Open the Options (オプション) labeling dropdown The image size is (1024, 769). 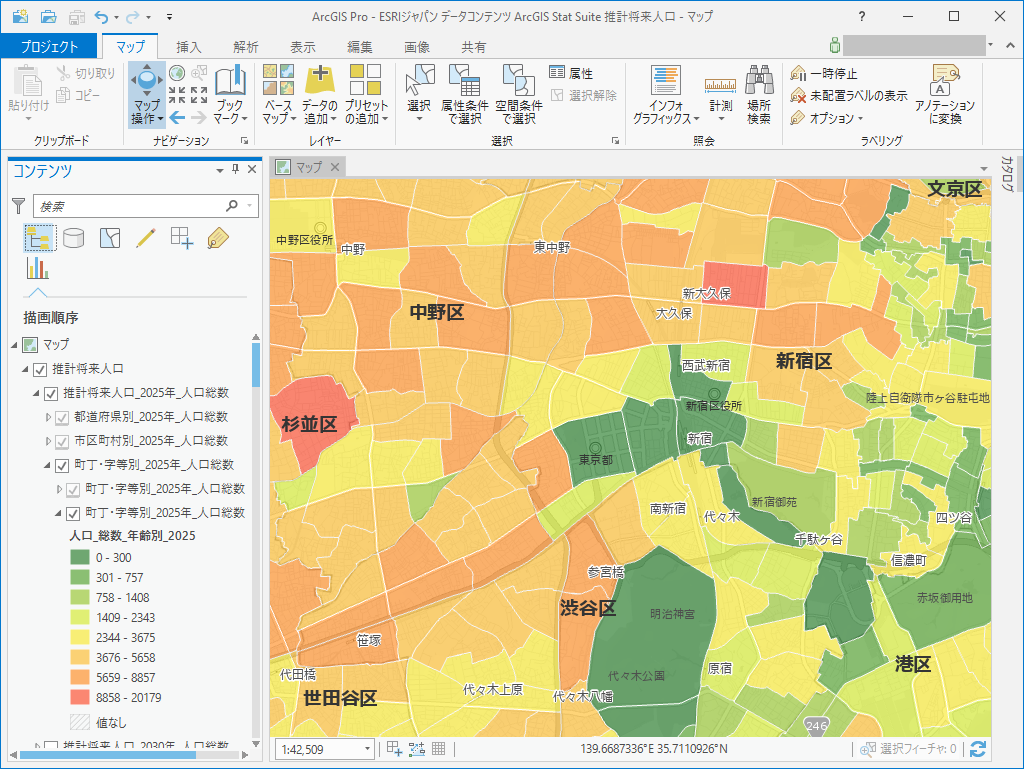click(x=827, y=118)
